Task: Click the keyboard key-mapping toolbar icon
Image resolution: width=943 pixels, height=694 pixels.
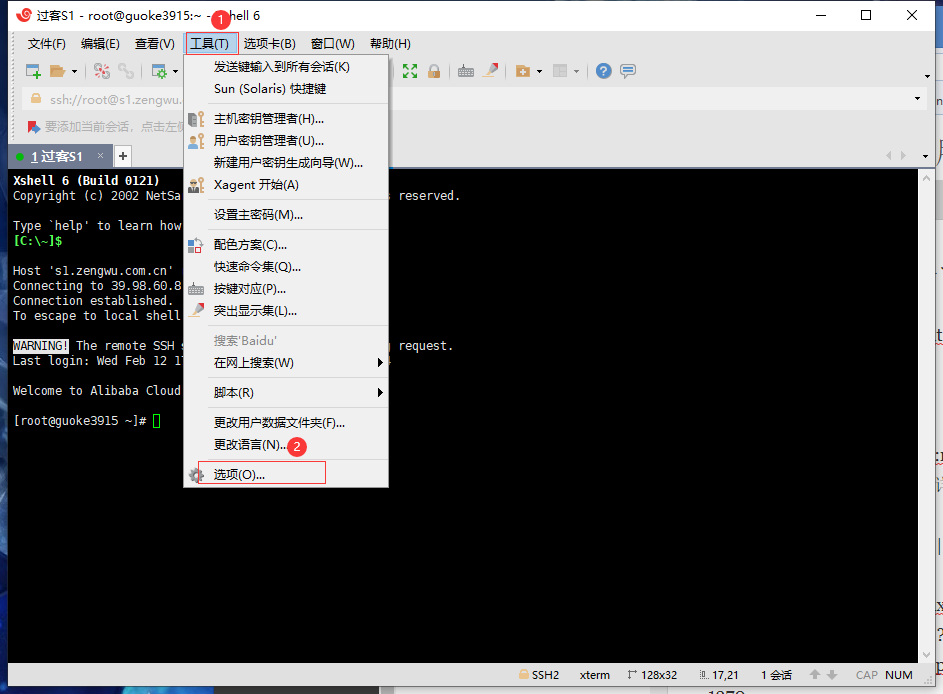Action: (x=466, y=71)
